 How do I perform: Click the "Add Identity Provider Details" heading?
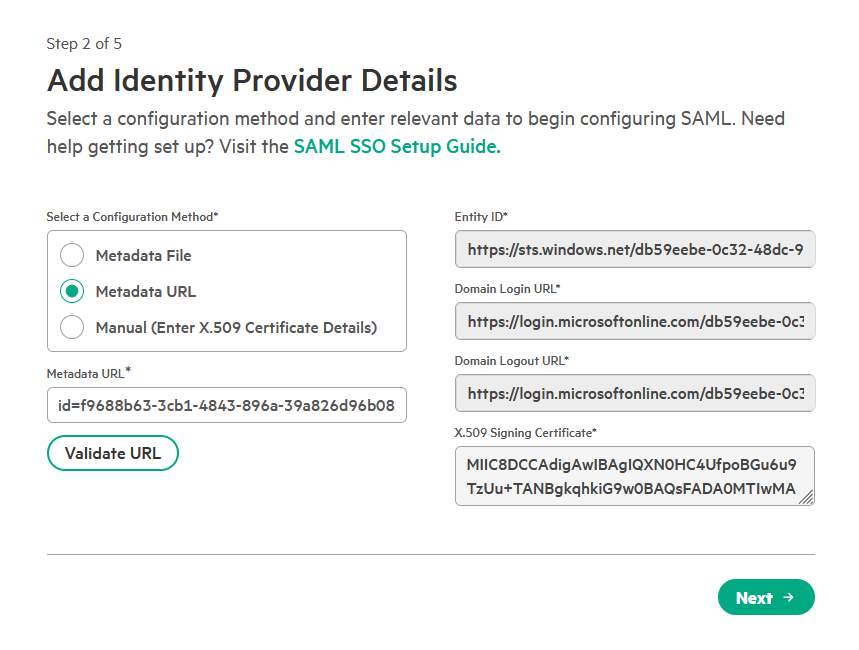[x=252, y=80]
